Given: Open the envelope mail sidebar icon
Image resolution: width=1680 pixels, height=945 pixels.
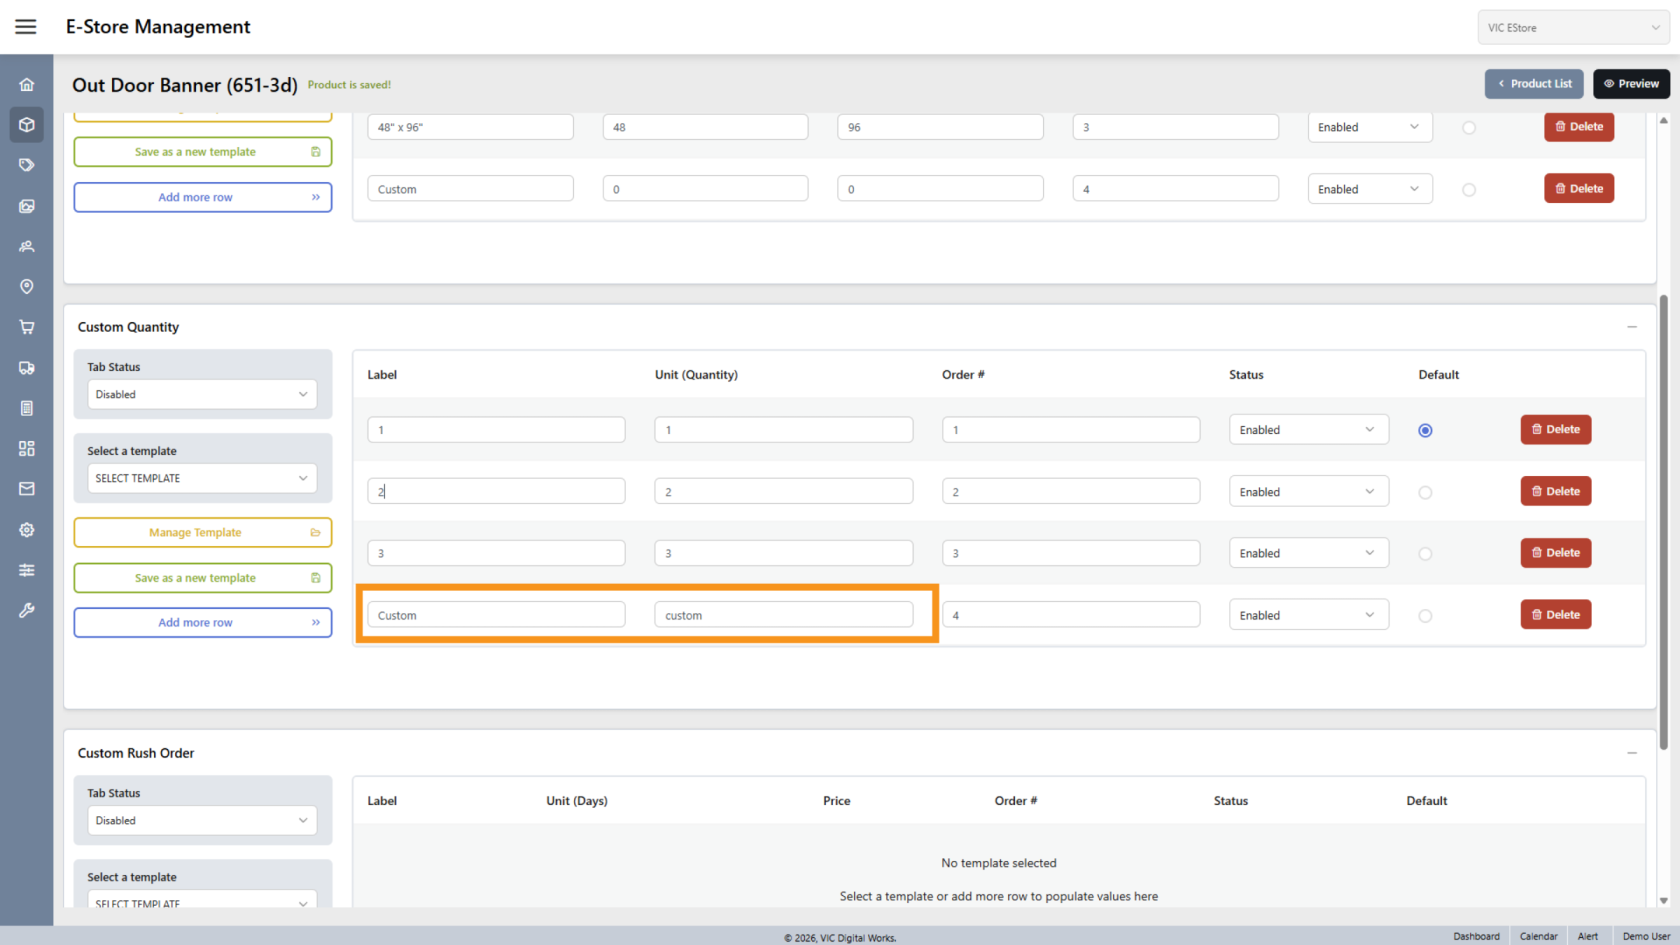Looking at the screenshot, I should point(27,489).
